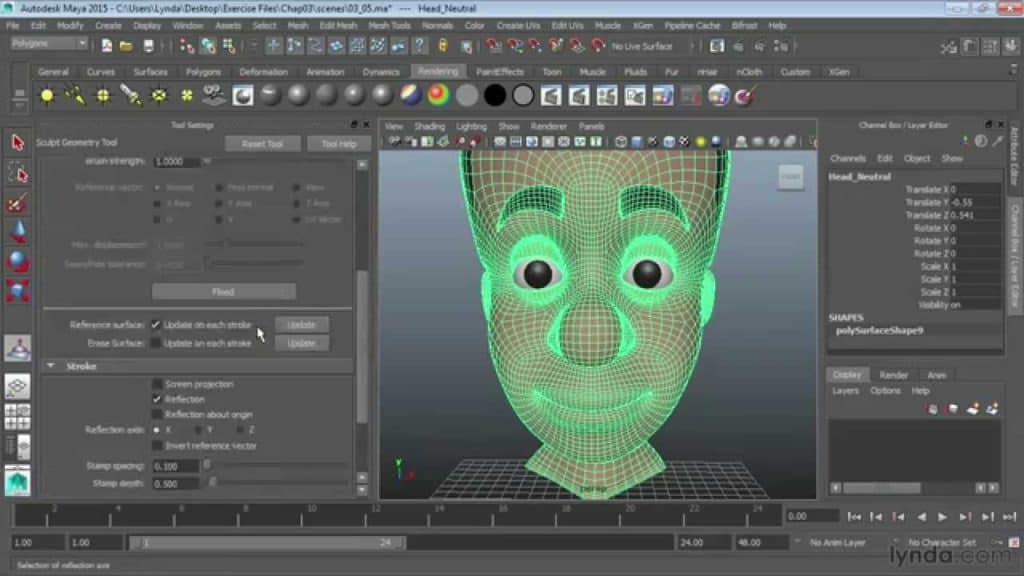Click the play backwards button
Viewport: 1024px width, 576px height.
click(x=921, y=517)
